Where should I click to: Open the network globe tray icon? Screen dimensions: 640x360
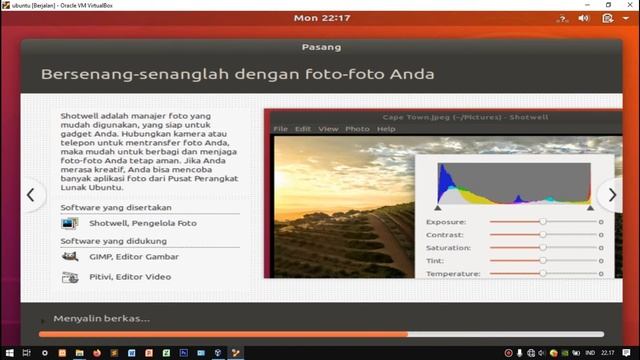pos(531,353)
